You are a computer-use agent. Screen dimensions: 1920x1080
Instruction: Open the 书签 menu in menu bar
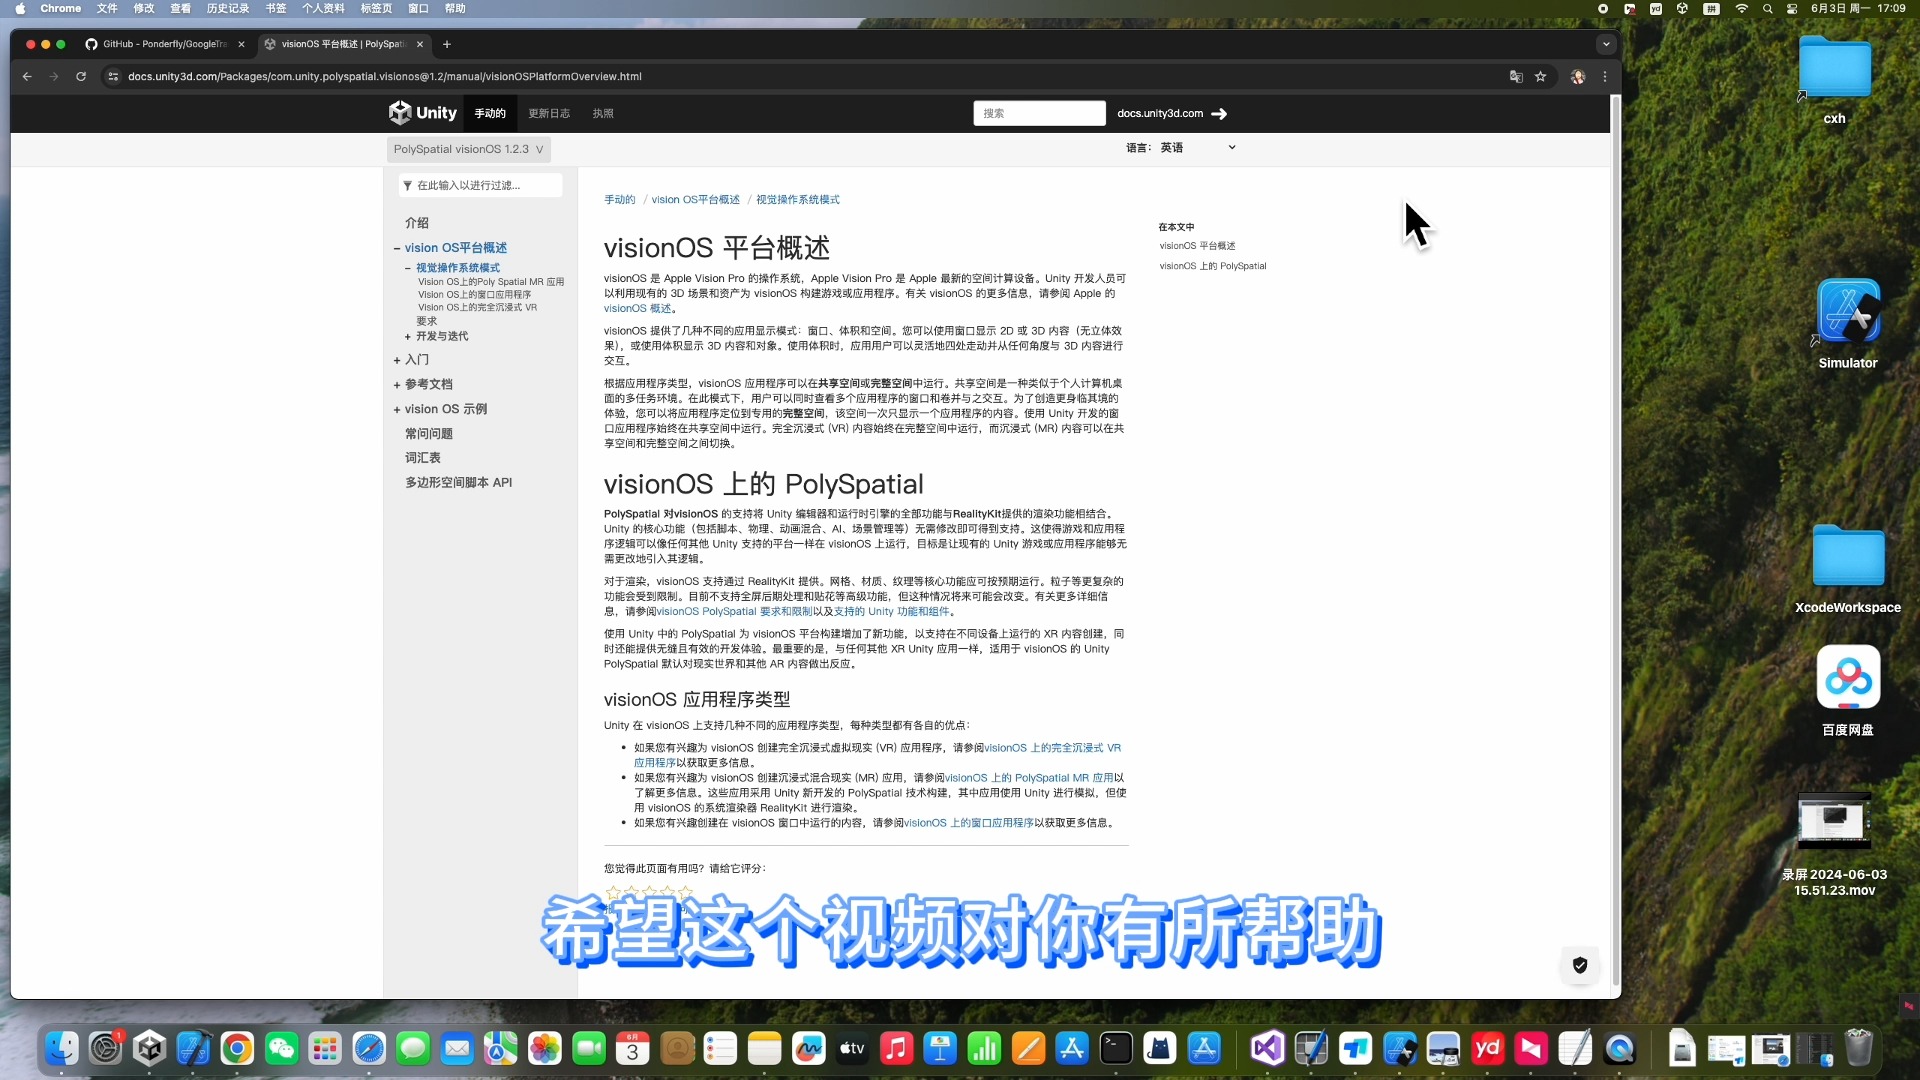point(276,8)
